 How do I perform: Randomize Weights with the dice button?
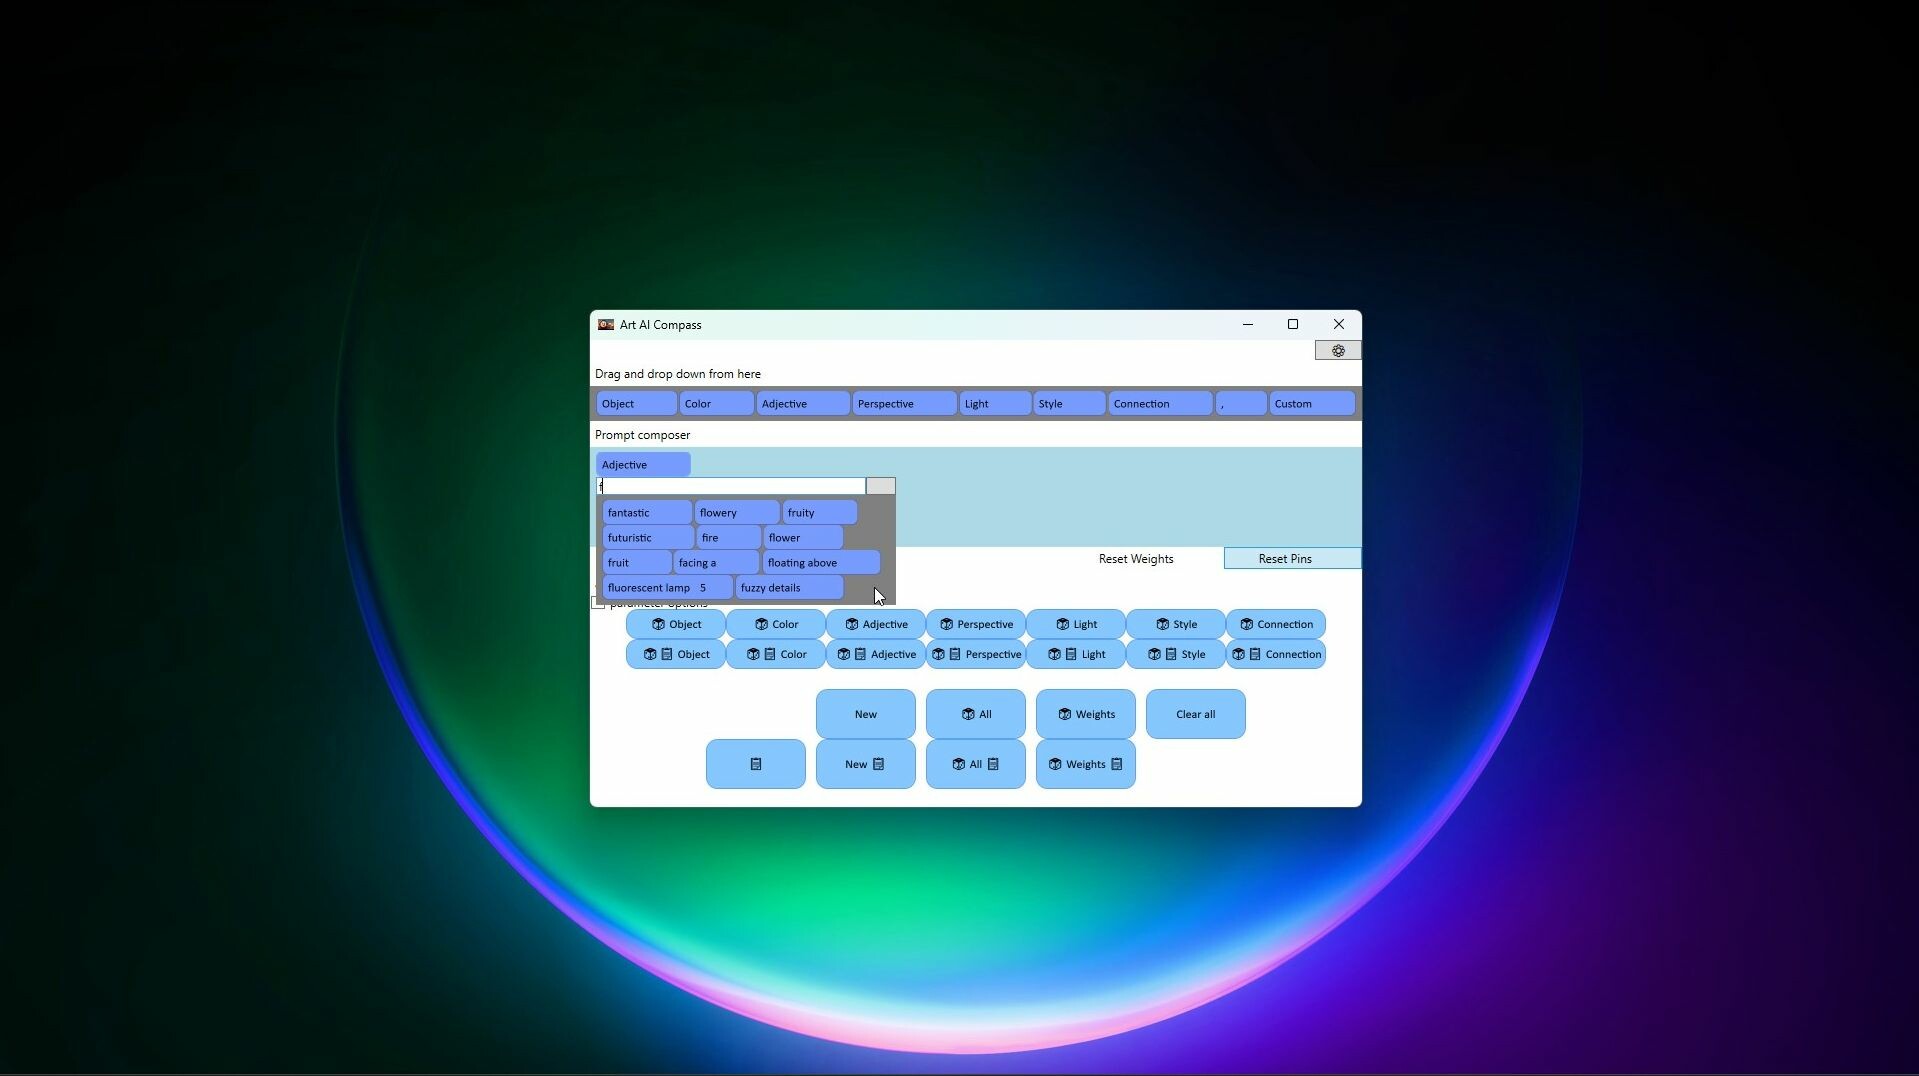pyautogui.click(x=1085, y=714)
